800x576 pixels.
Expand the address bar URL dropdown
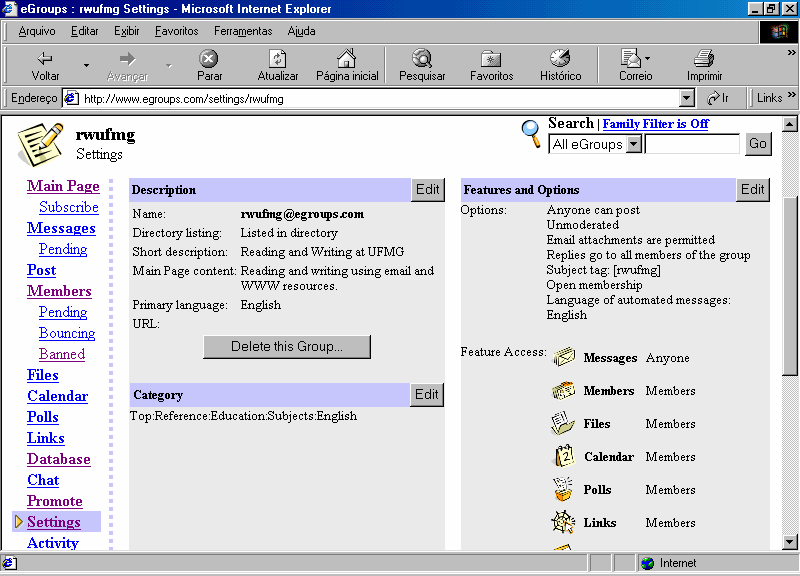click(x=687, y=98)
